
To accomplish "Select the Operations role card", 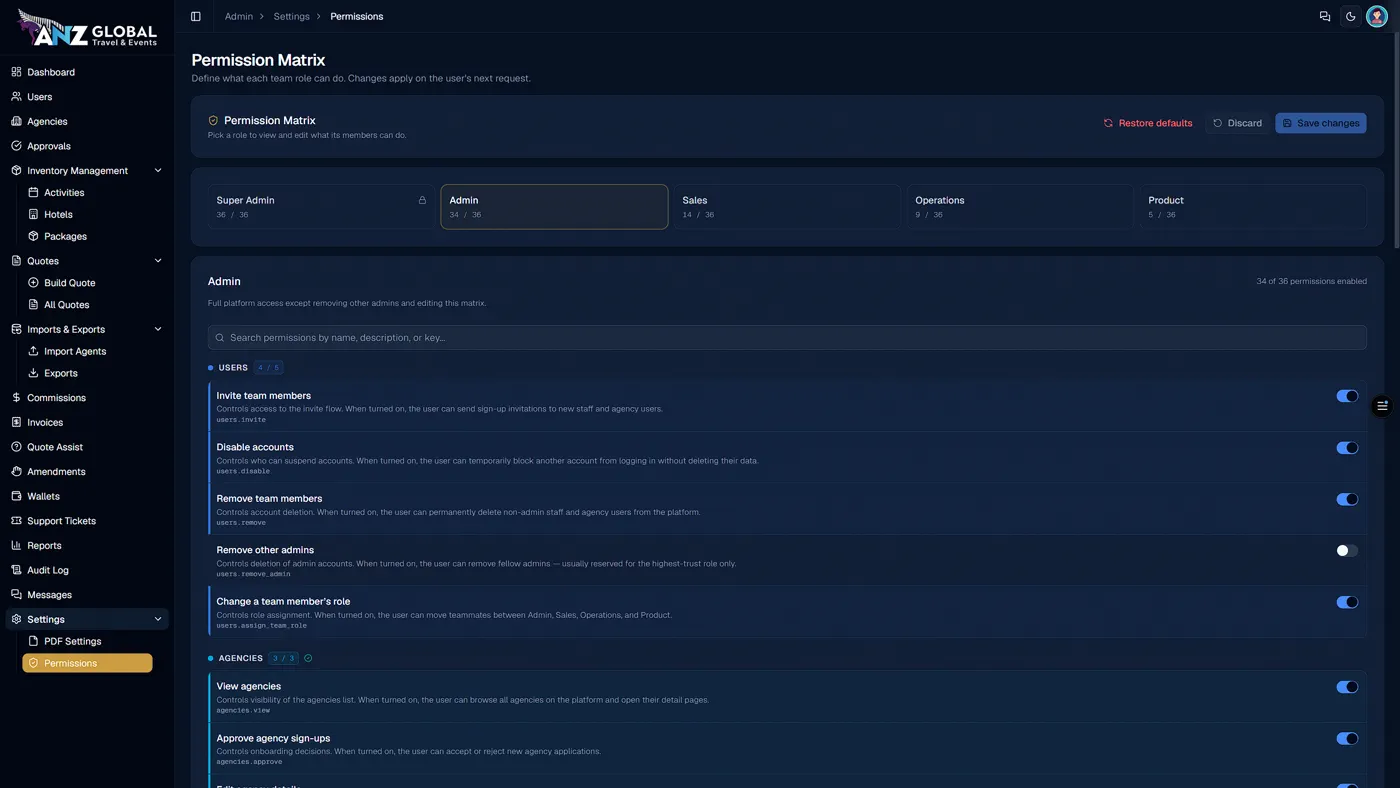I will click(1020, 207).
